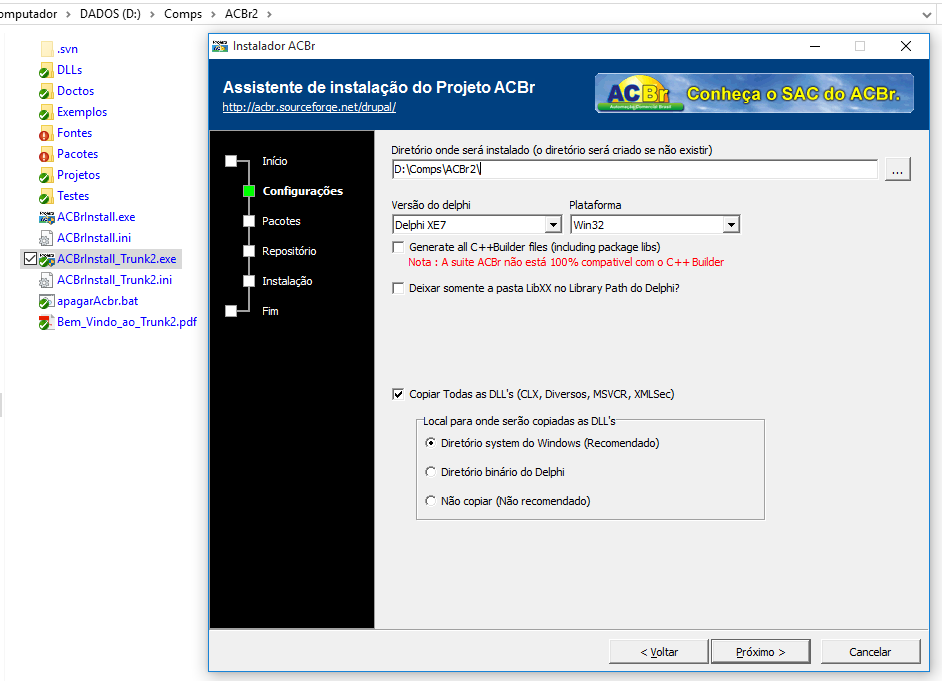Select the Doctos folder name

76,91
